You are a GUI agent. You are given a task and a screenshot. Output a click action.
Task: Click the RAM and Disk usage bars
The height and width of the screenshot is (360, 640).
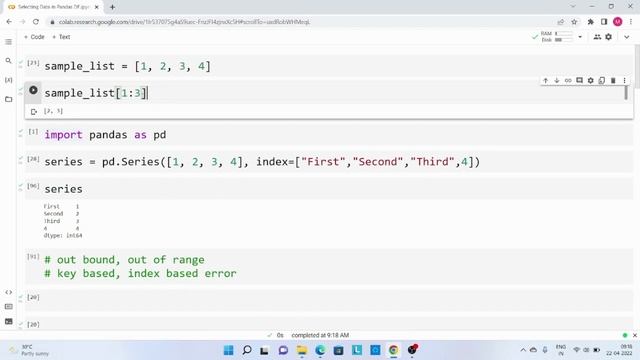[557, 37]
